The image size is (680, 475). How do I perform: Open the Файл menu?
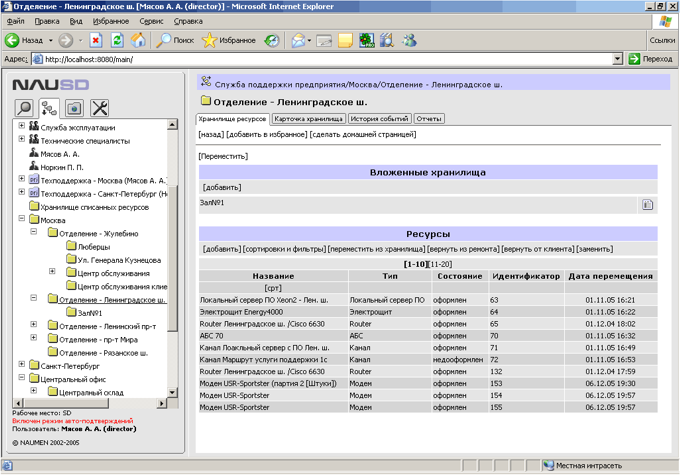[16, 21]
